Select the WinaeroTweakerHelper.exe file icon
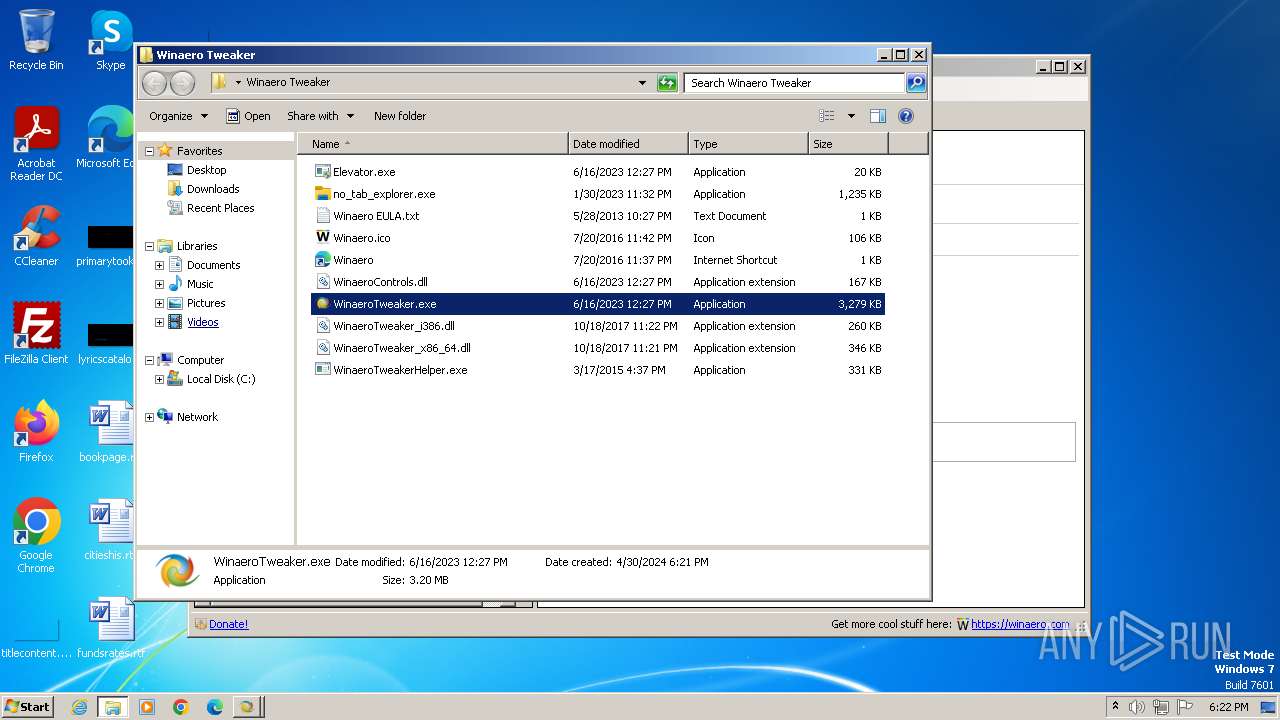The width and height of the screenshot is (1280, 720). tap(323, 370)
